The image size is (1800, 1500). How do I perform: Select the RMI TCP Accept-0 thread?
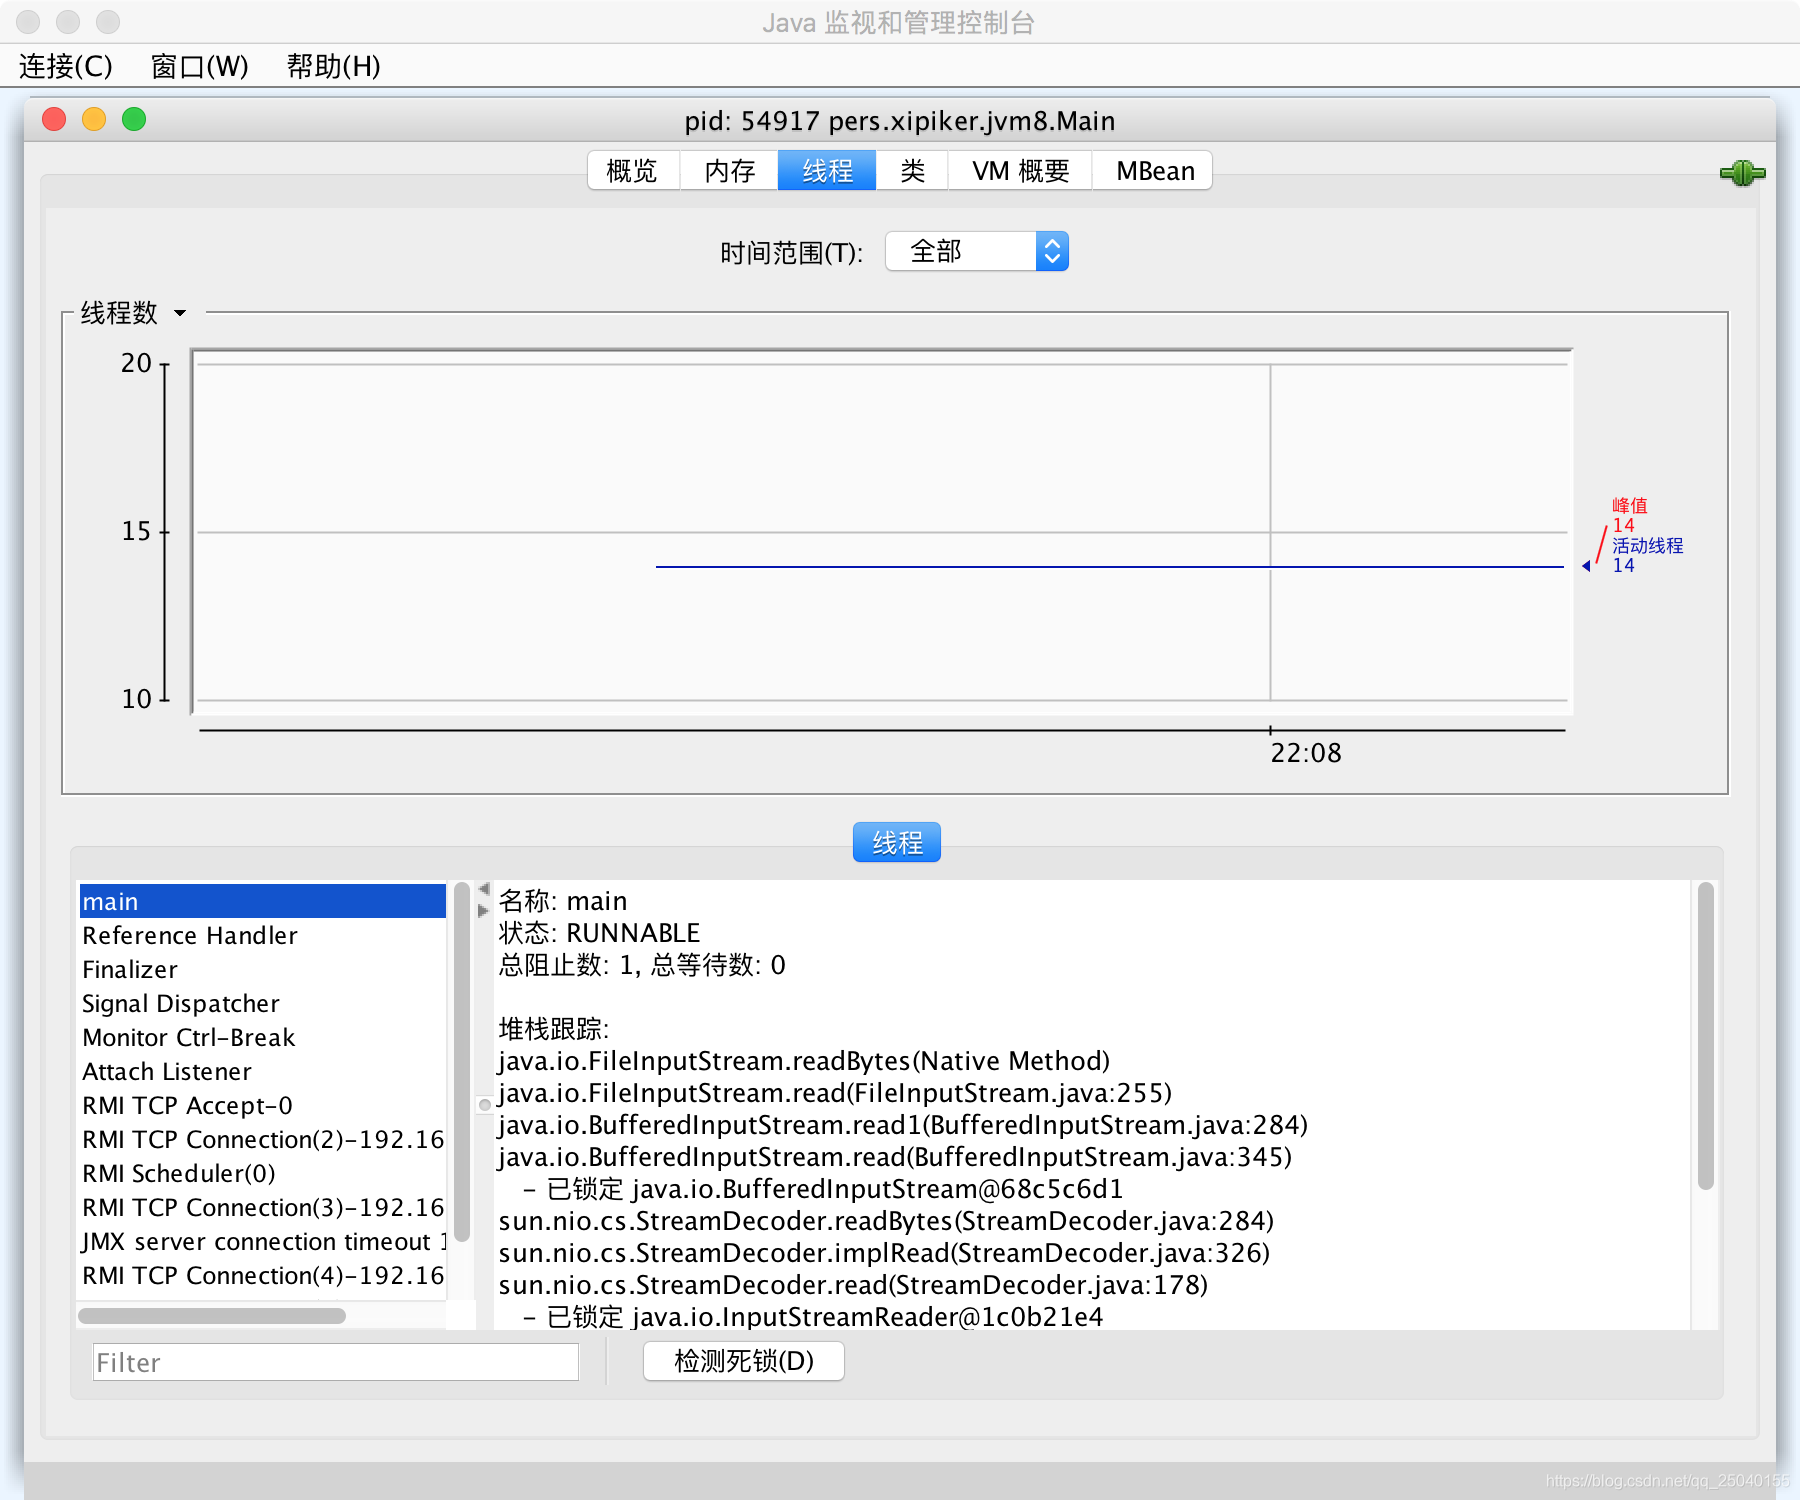point(262,1105)
